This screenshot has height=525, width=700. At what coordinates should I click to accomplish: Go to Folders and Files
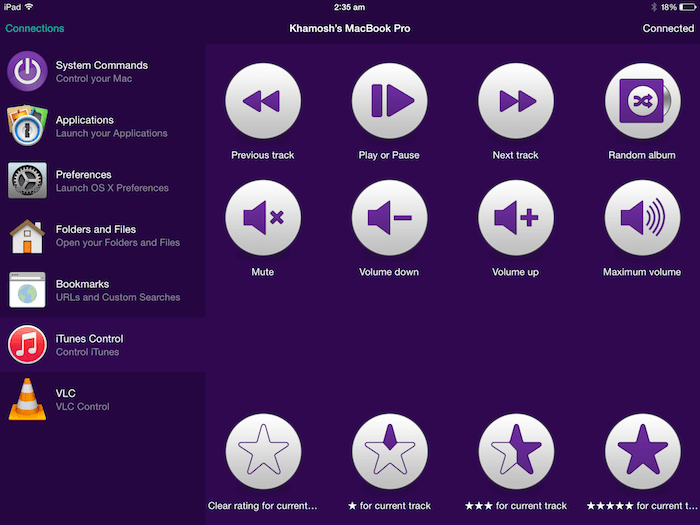click(x=102, y=236)
